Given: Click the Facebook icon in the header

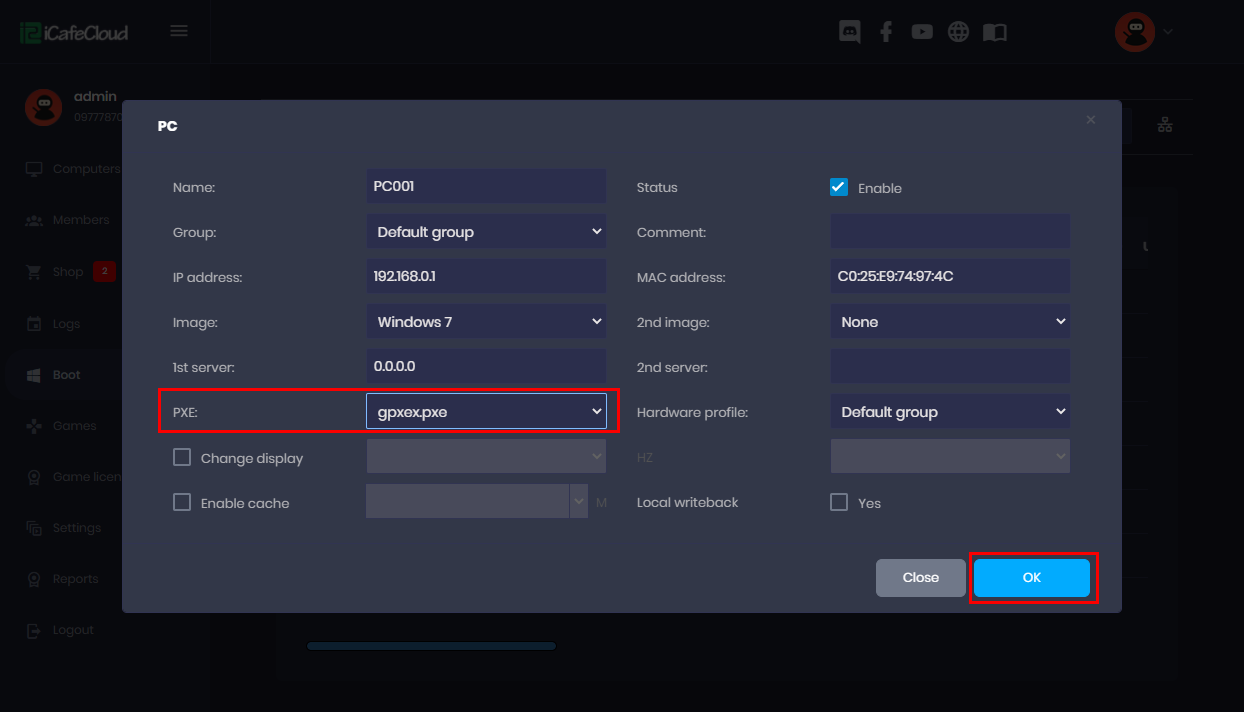Looking at the screenshot, I should click(x=885, y=31).
